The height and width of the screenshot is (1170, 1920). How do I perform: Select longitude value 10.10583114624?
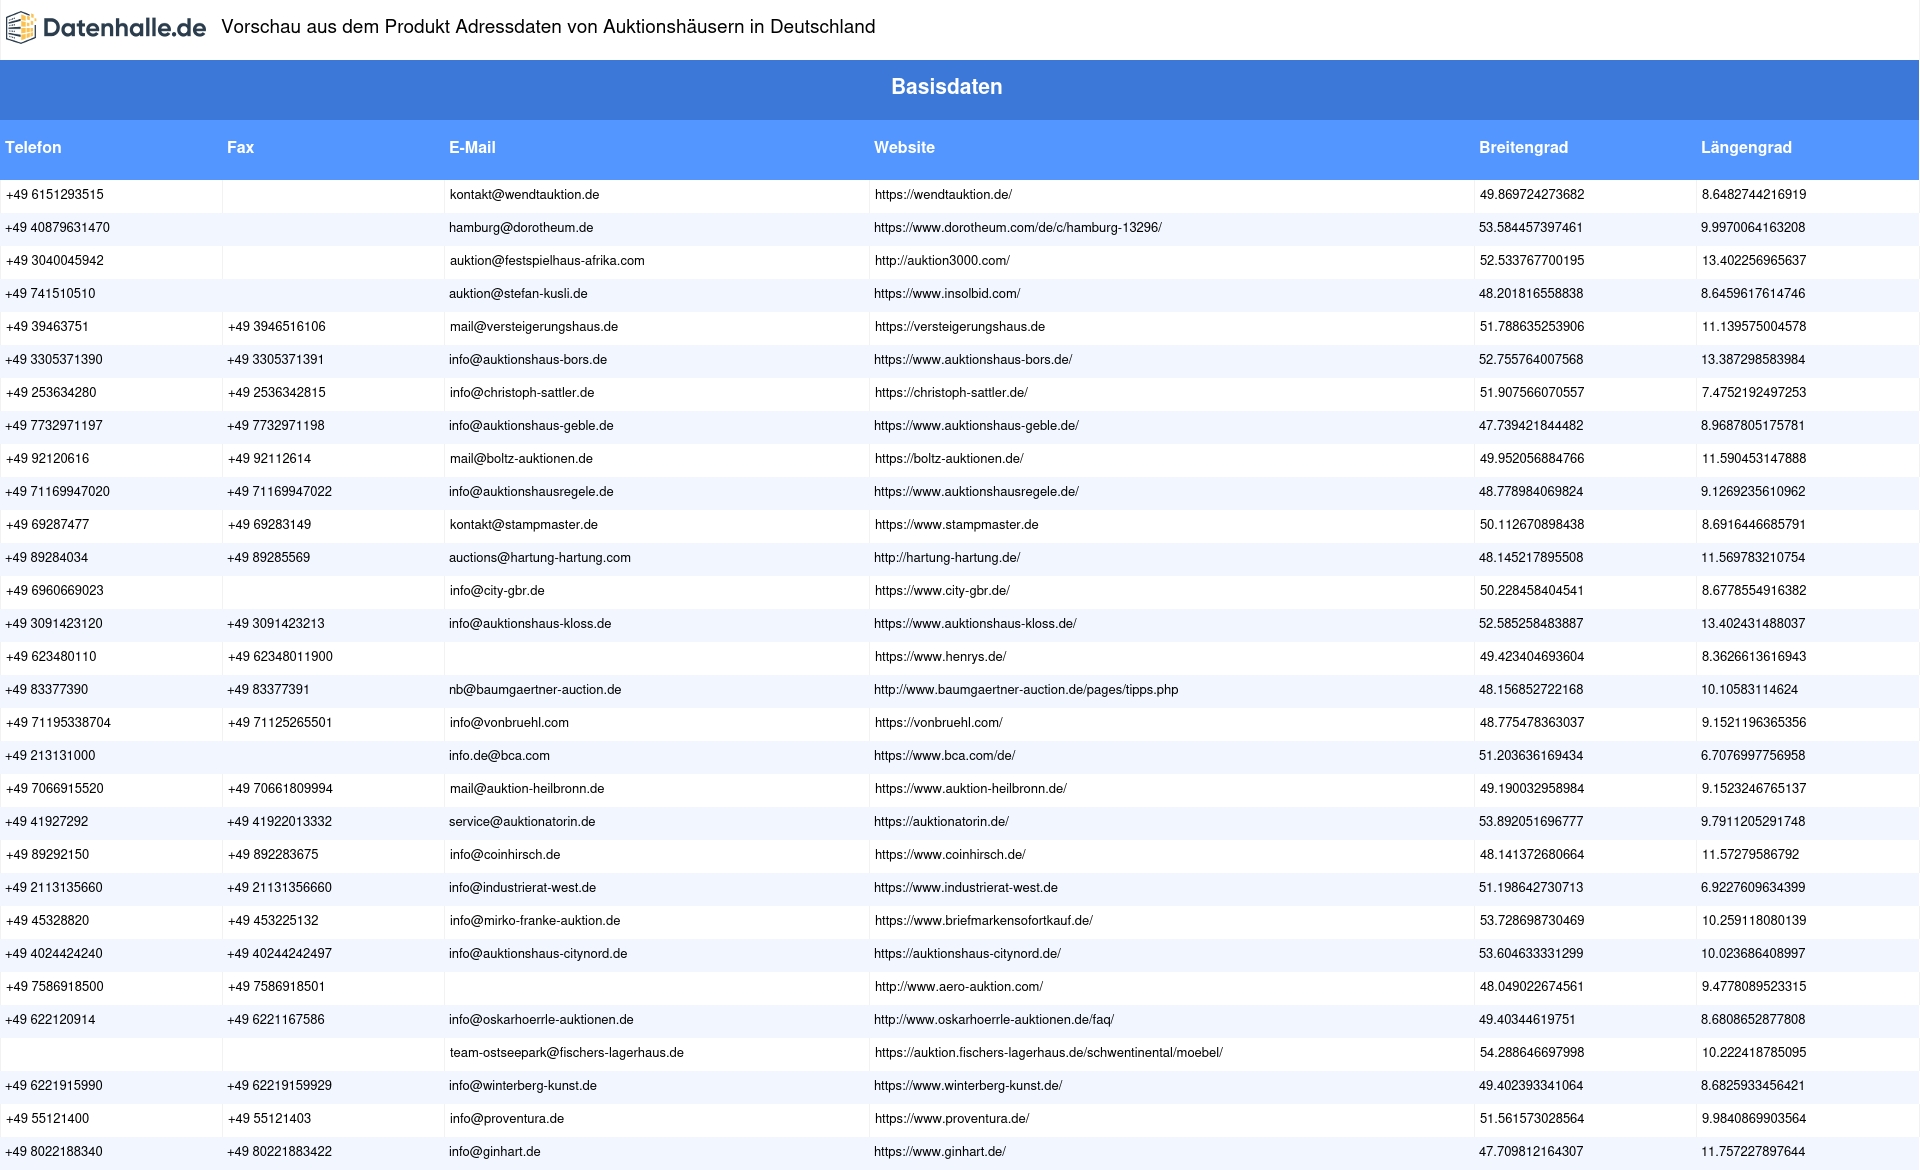click(1749, 690)
